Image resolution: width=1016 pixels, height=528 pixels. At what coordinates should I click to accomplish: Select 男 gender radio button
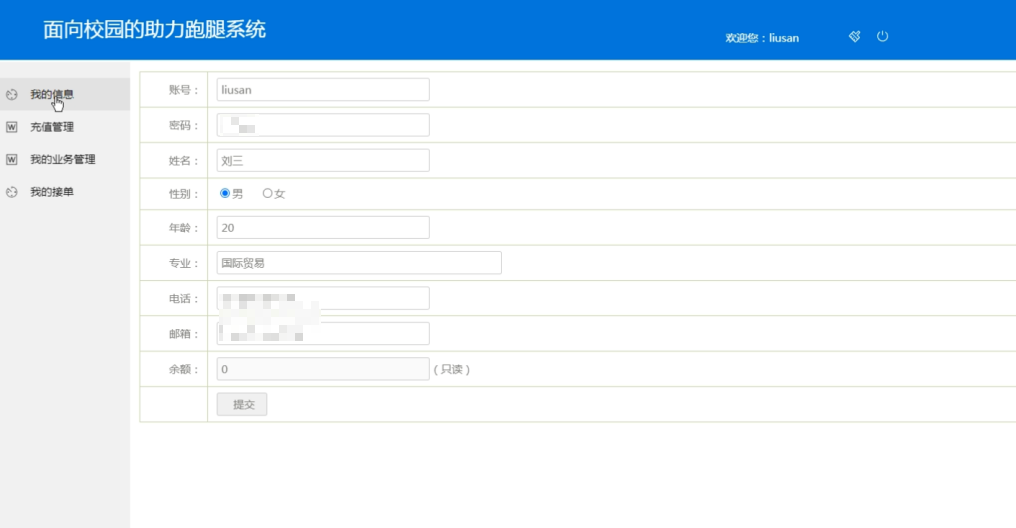[x=225, y=193]
